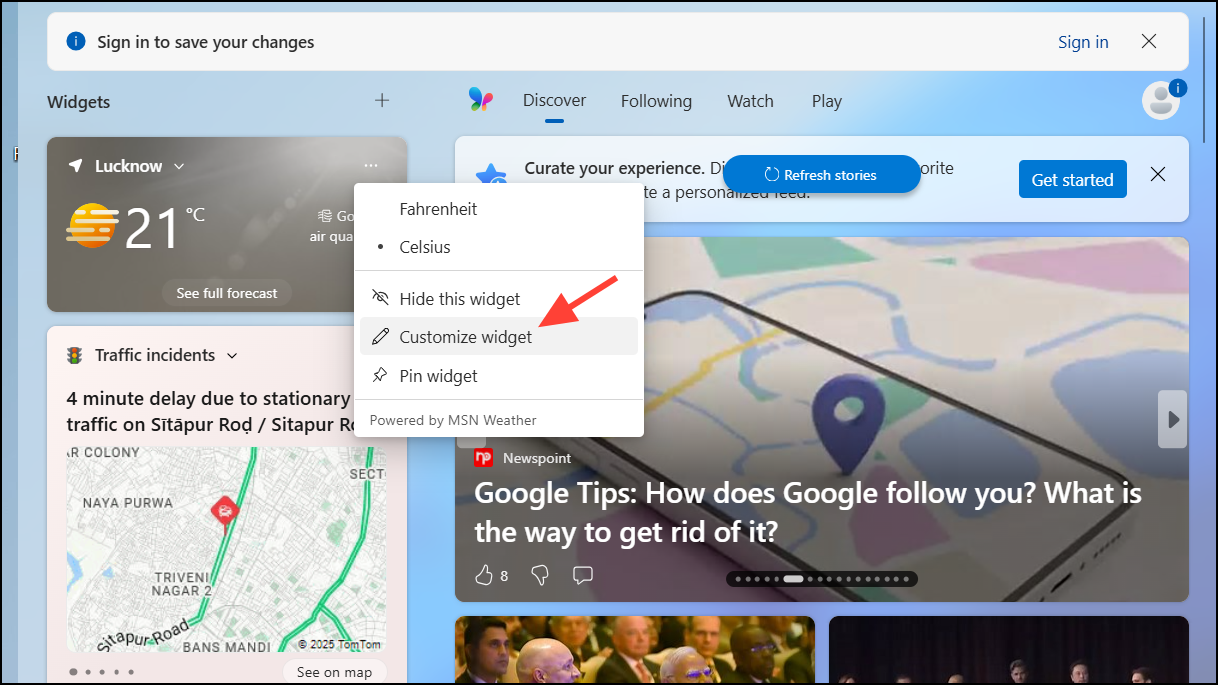1218x685 pixels.
Task: Click the user profile avatar icon
Action: [1161, 100]
